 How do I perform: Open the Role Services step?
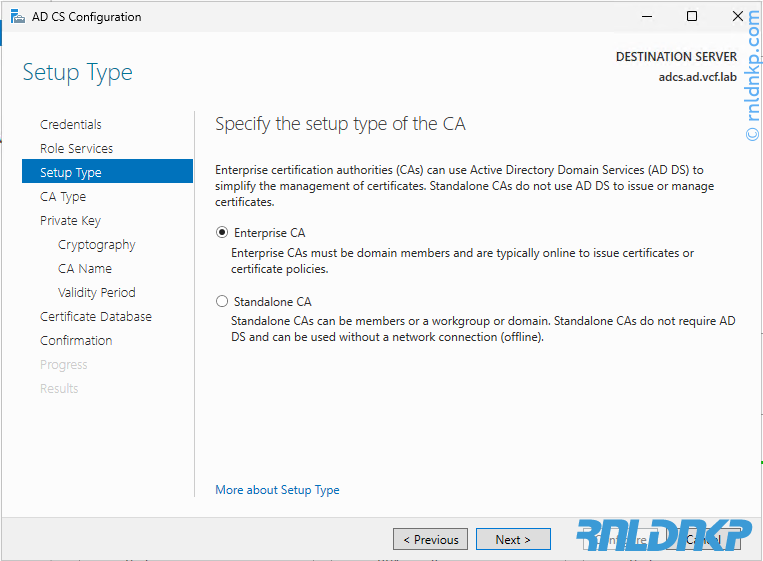coord(76,149)
